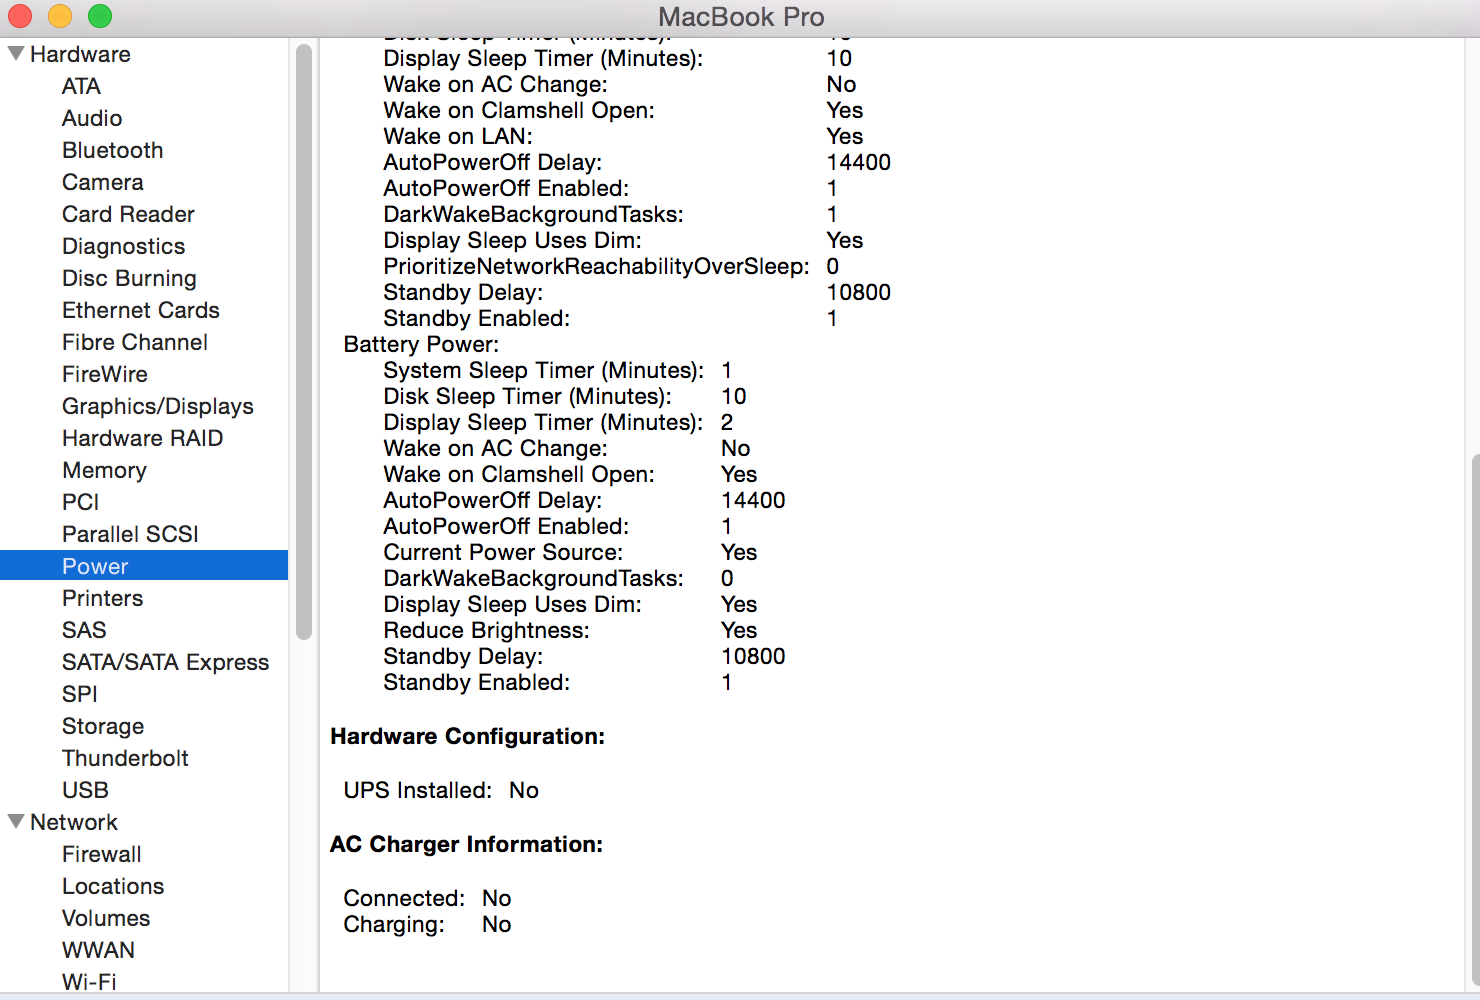Select SATA/SATA Express in the sidebar
The height and width of the screenshot is (1000, 1480).
[x=165, y=662]
